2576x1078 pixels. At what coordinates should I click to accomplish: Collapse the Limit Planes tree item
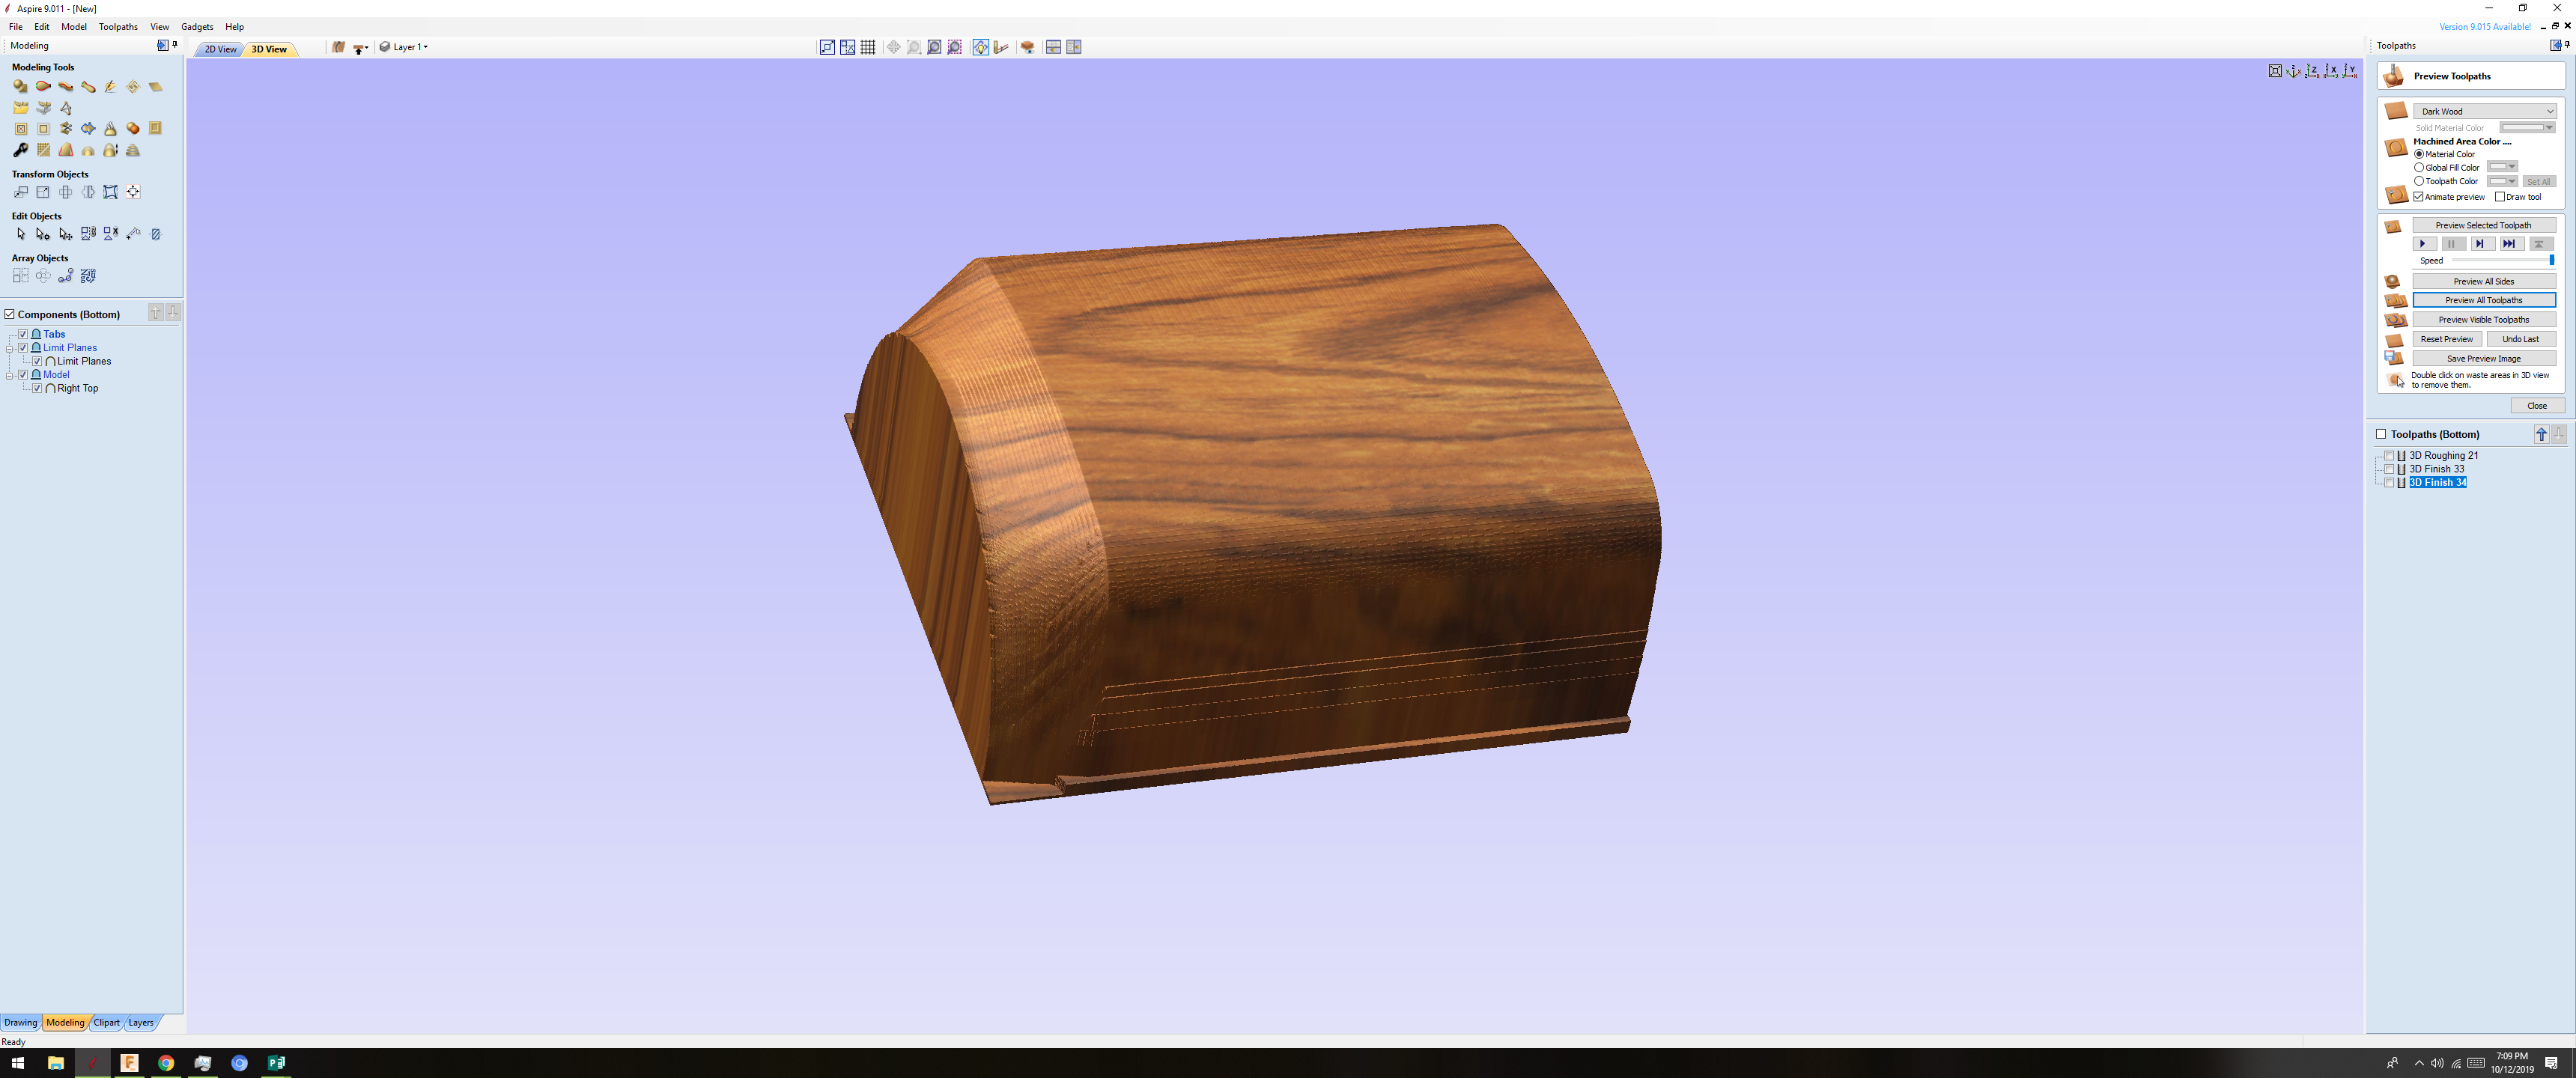click(x=8, y=347)
